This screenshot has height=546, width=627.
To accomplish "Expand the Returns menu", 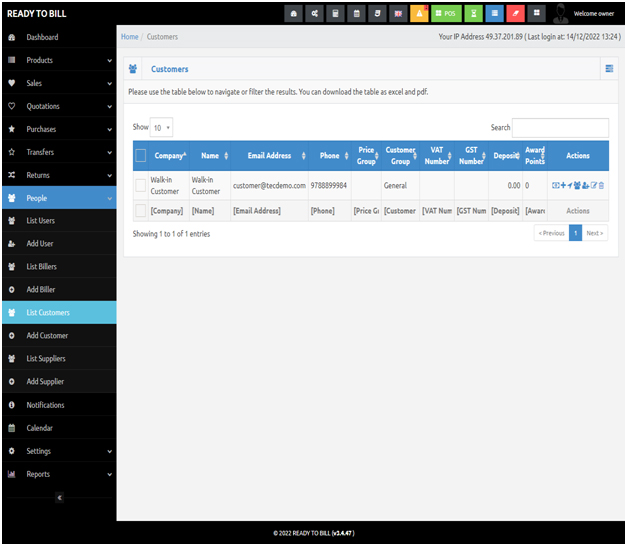I will (59, 175).
